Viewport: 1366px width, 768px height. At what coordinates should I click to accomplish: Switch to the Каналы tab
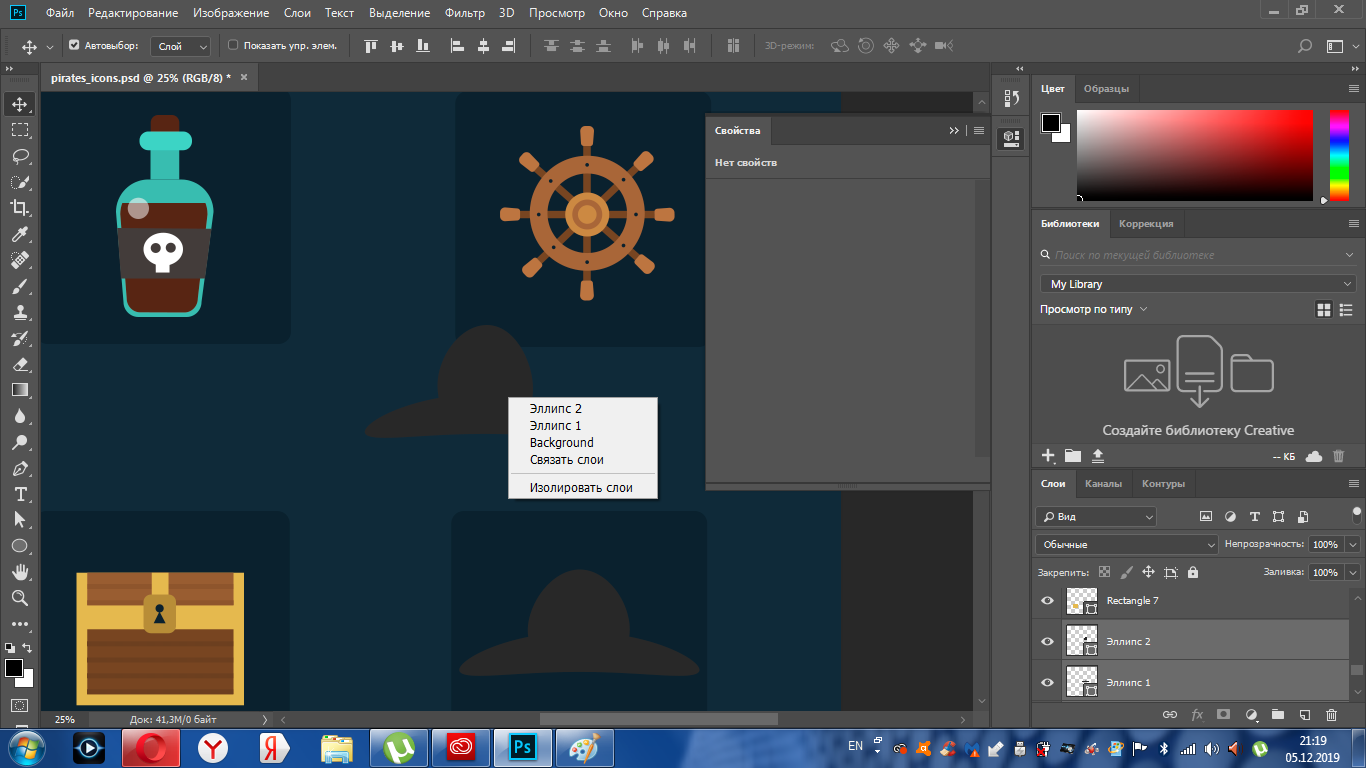tap(1103, 484)
